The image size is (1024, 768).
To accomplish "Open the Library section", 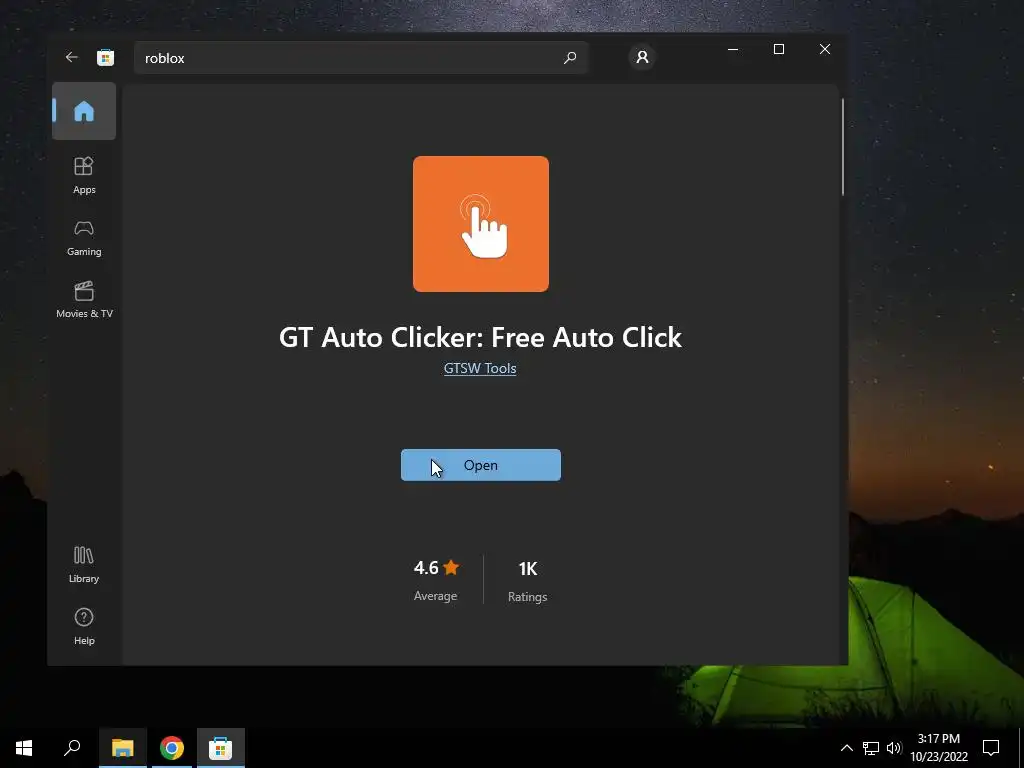I will click(84, 565).
